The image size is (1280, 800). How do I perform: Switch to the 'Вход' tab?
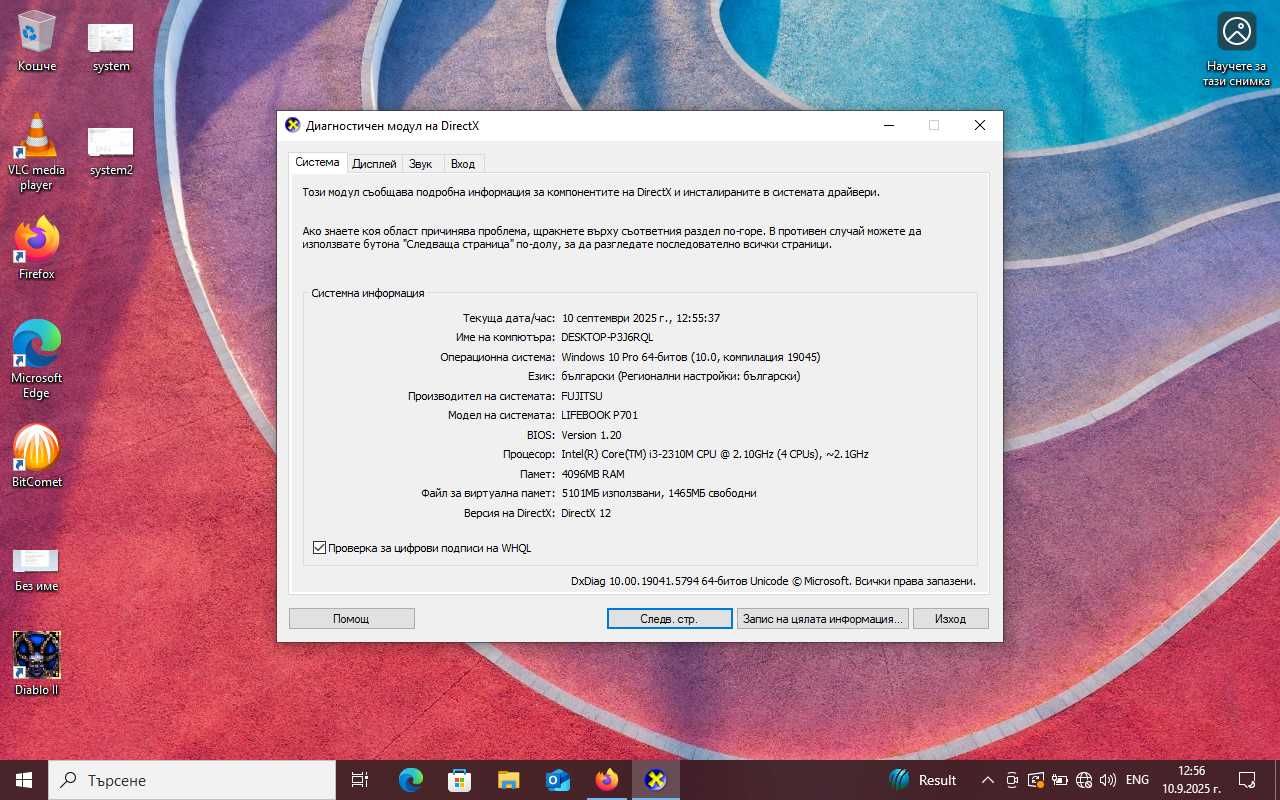(463, 164)
